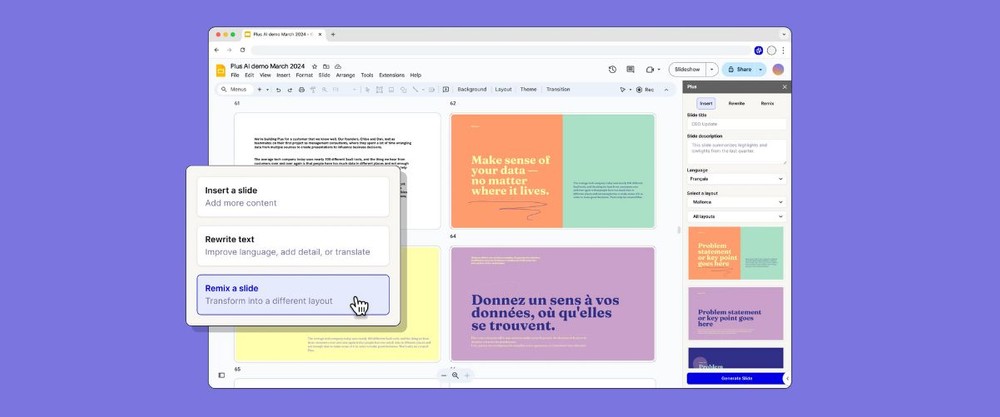This screenshot has height=417, width=1000.
Task: Open the Mallorca layout theme dropdown
Action: pyautogui.click(x=736, y=201)
